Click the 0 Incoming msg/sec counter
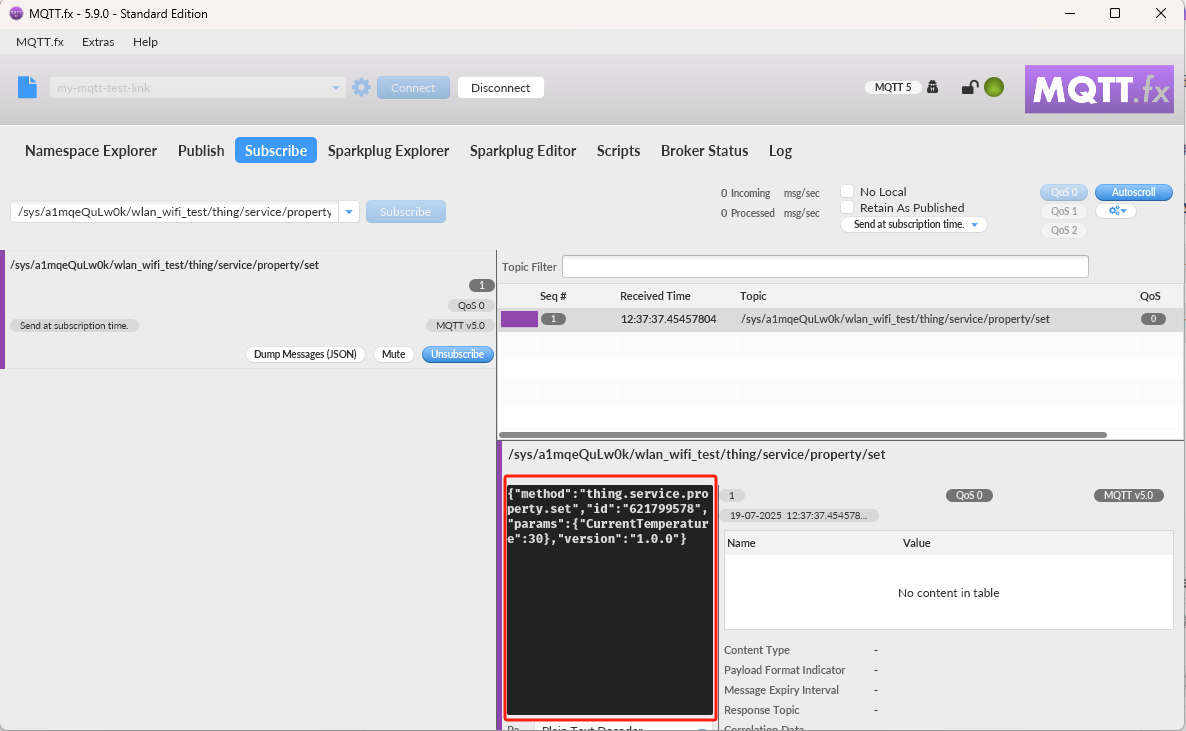The height and width of the screenshot is (731, 1186). [x=770, y=193]
